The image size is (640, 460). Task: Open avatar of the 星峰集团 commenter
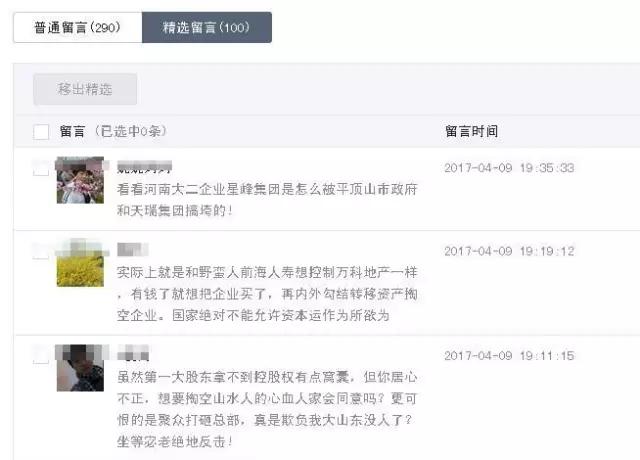click(80, 180)
